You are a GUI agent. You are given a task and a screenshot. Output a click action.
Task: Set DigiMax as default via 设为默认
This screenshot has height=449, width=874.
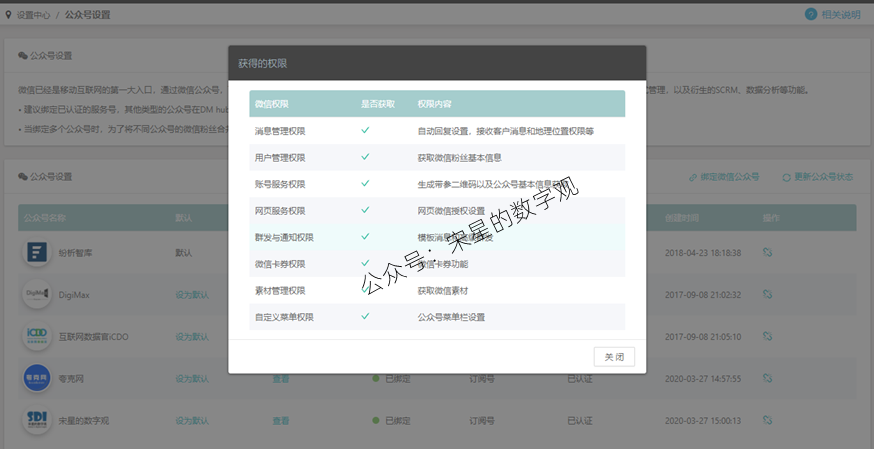click(x=192, y=294)
